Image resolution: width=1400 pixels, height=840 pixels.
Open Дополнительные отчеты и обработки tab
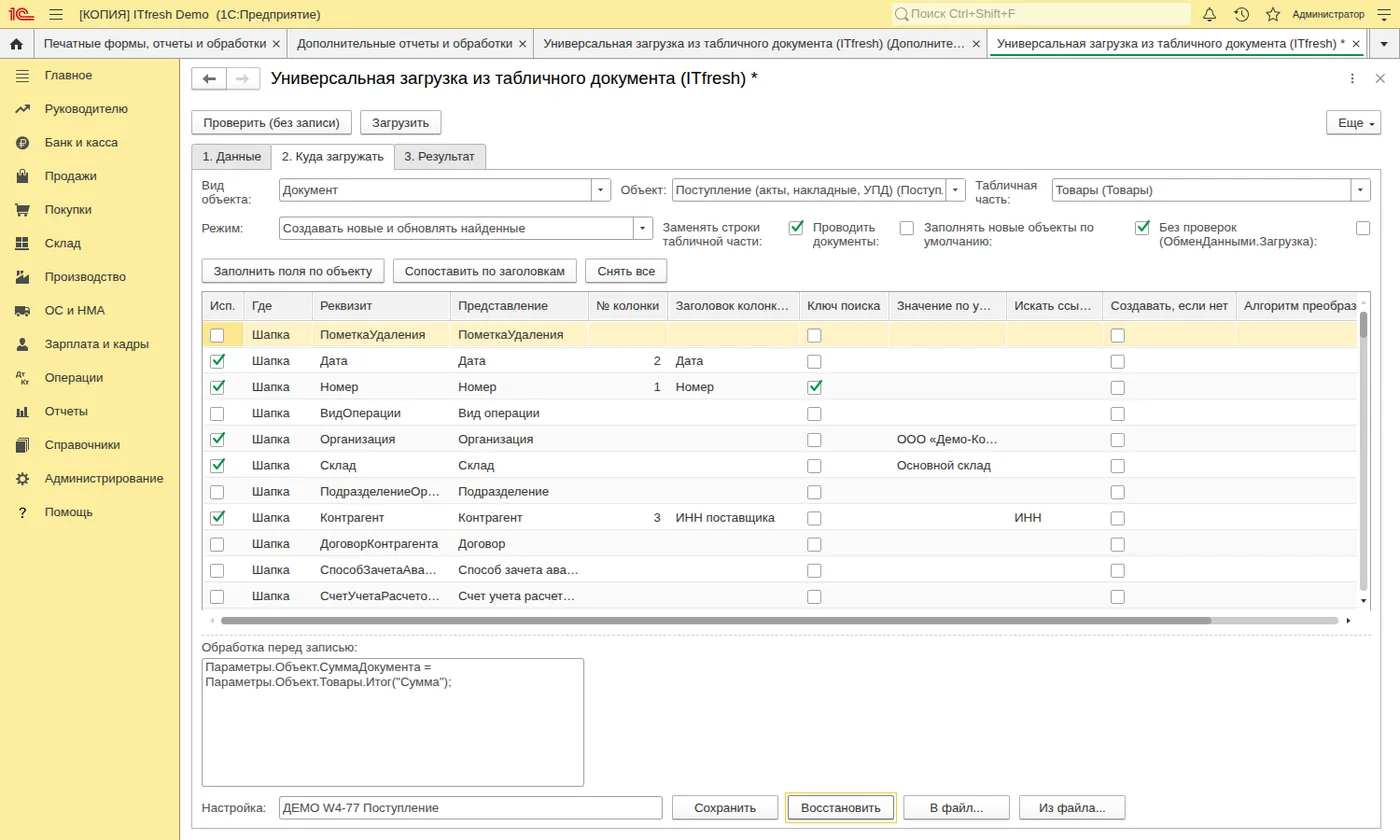coord(404,44)
